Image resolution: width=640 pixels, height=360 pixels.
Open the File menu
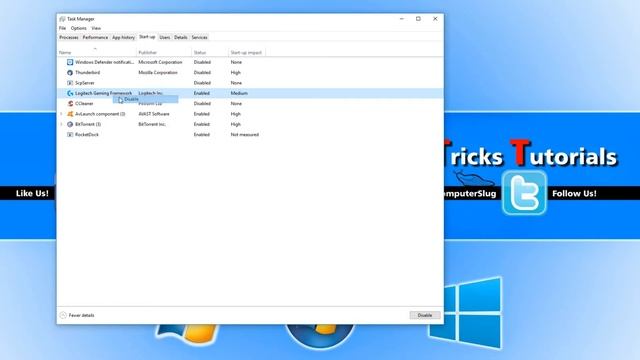[62, 28]
